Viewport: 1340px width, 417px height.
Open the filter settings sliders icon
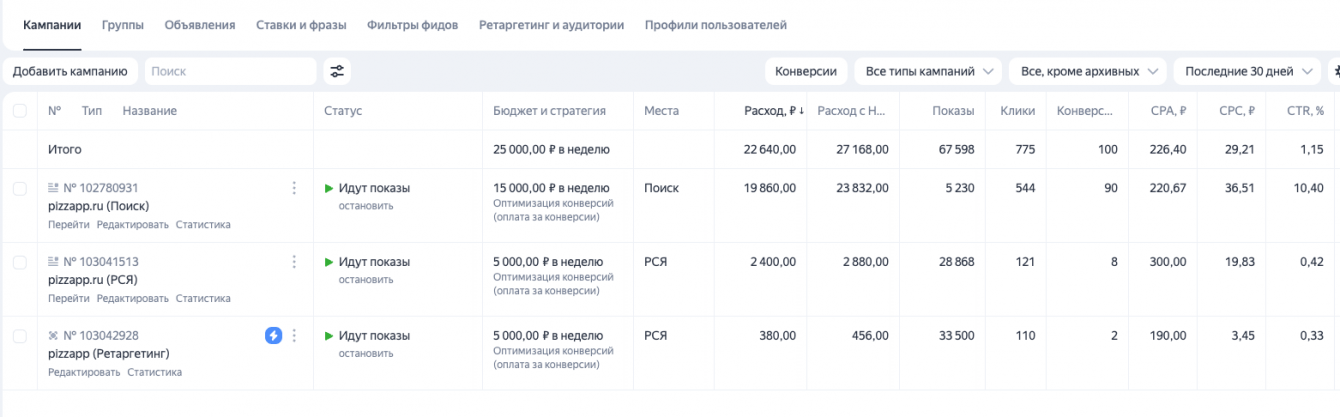click(337, 71)
